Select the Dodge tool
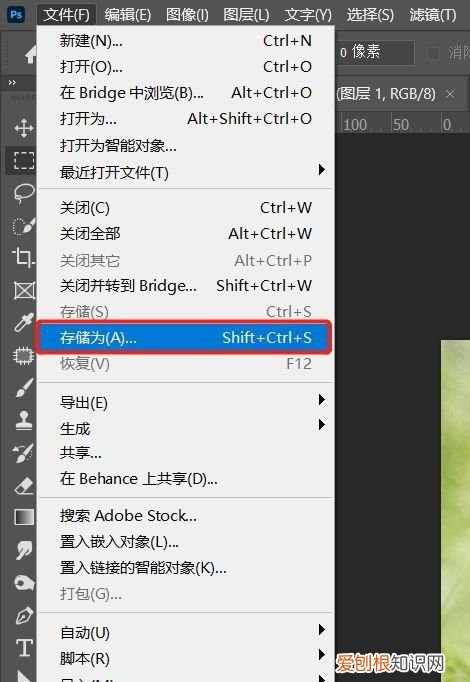Screen dimensions: 470x682 click(x=23, y=583)
